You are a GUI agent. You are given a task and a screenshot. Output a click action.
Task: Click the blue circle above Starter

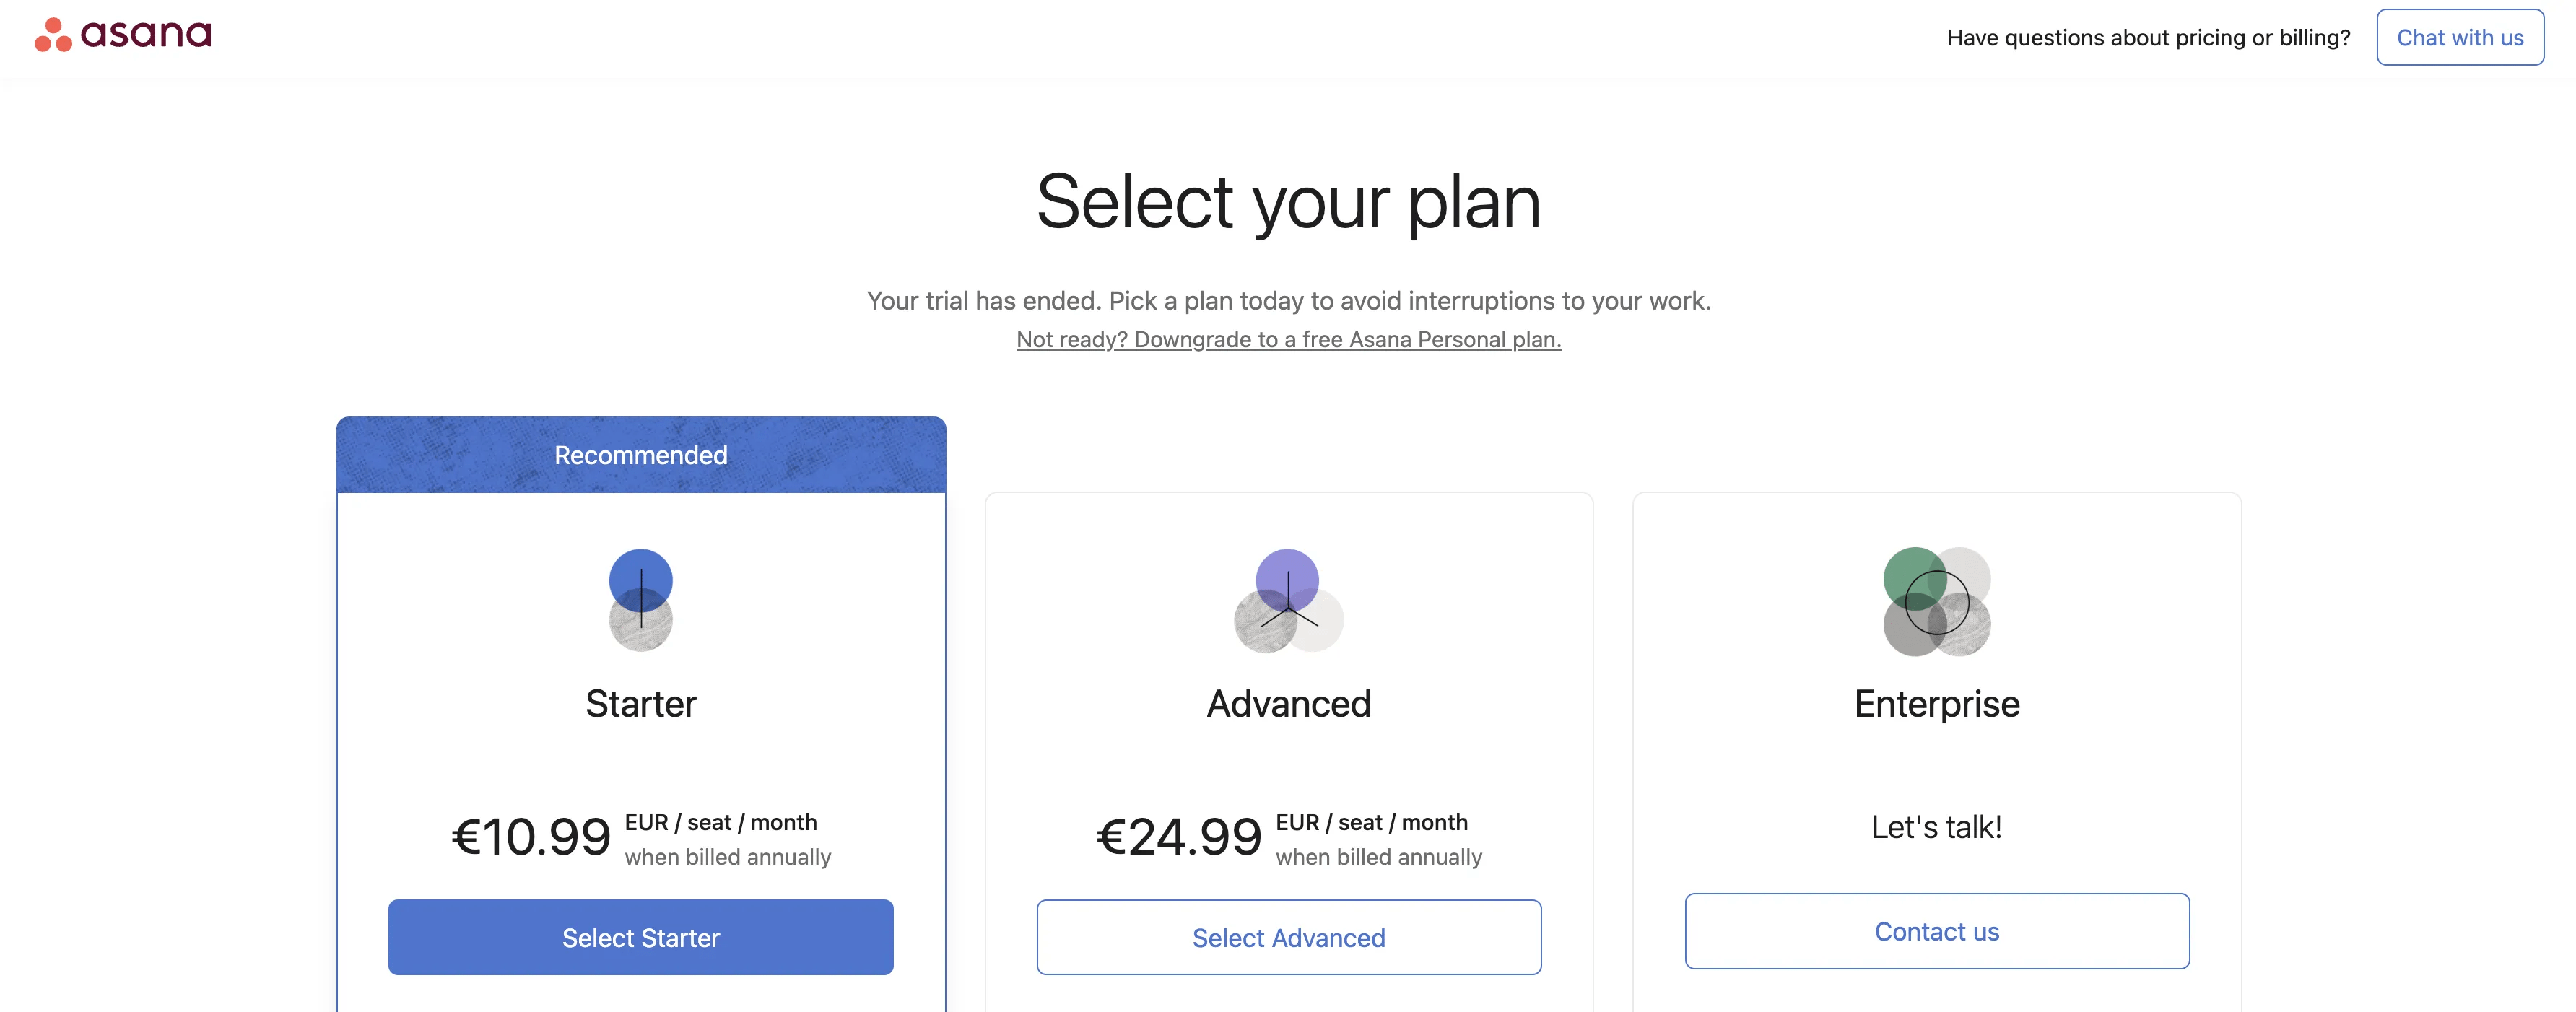click(x=640, y=578)
